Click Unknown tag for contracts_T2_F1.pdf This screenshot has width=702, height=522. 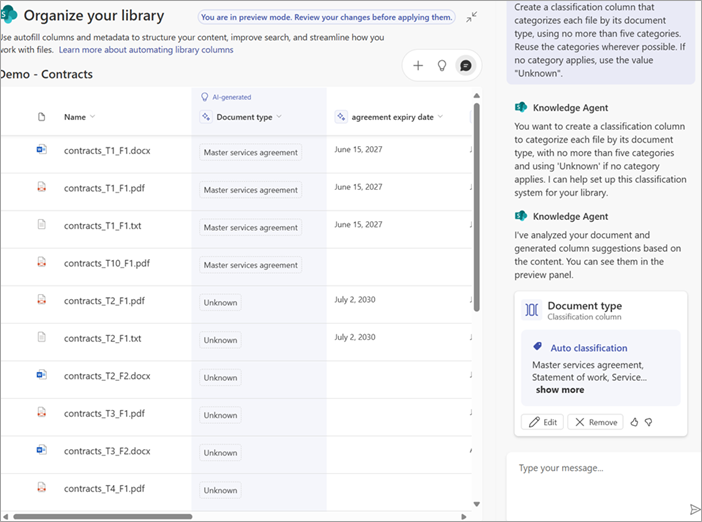tap(220, 303)
